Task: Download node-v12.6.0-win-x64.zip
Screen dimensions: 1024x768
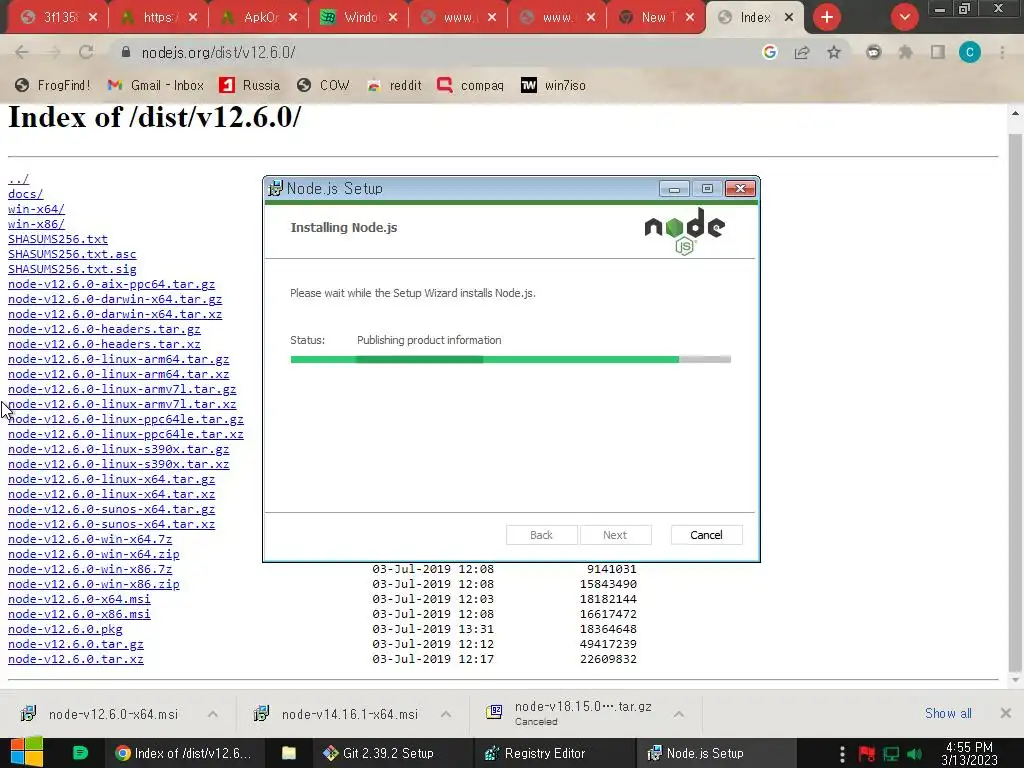Action: 93,554
